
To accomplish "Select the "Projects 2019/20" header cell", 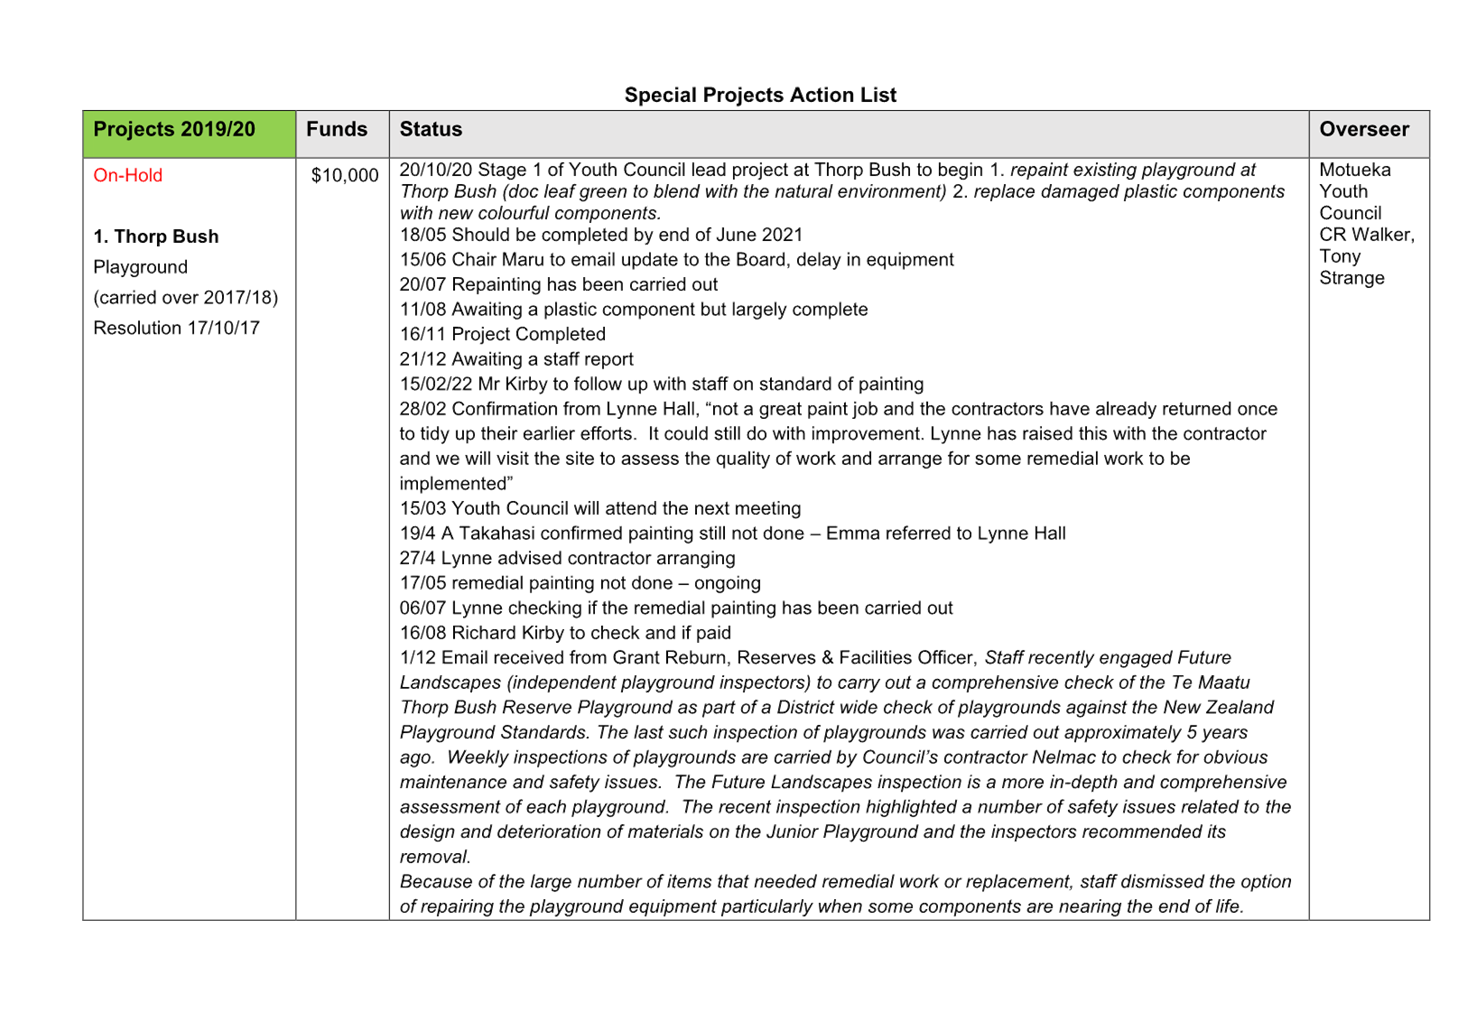I will [189, 134].
